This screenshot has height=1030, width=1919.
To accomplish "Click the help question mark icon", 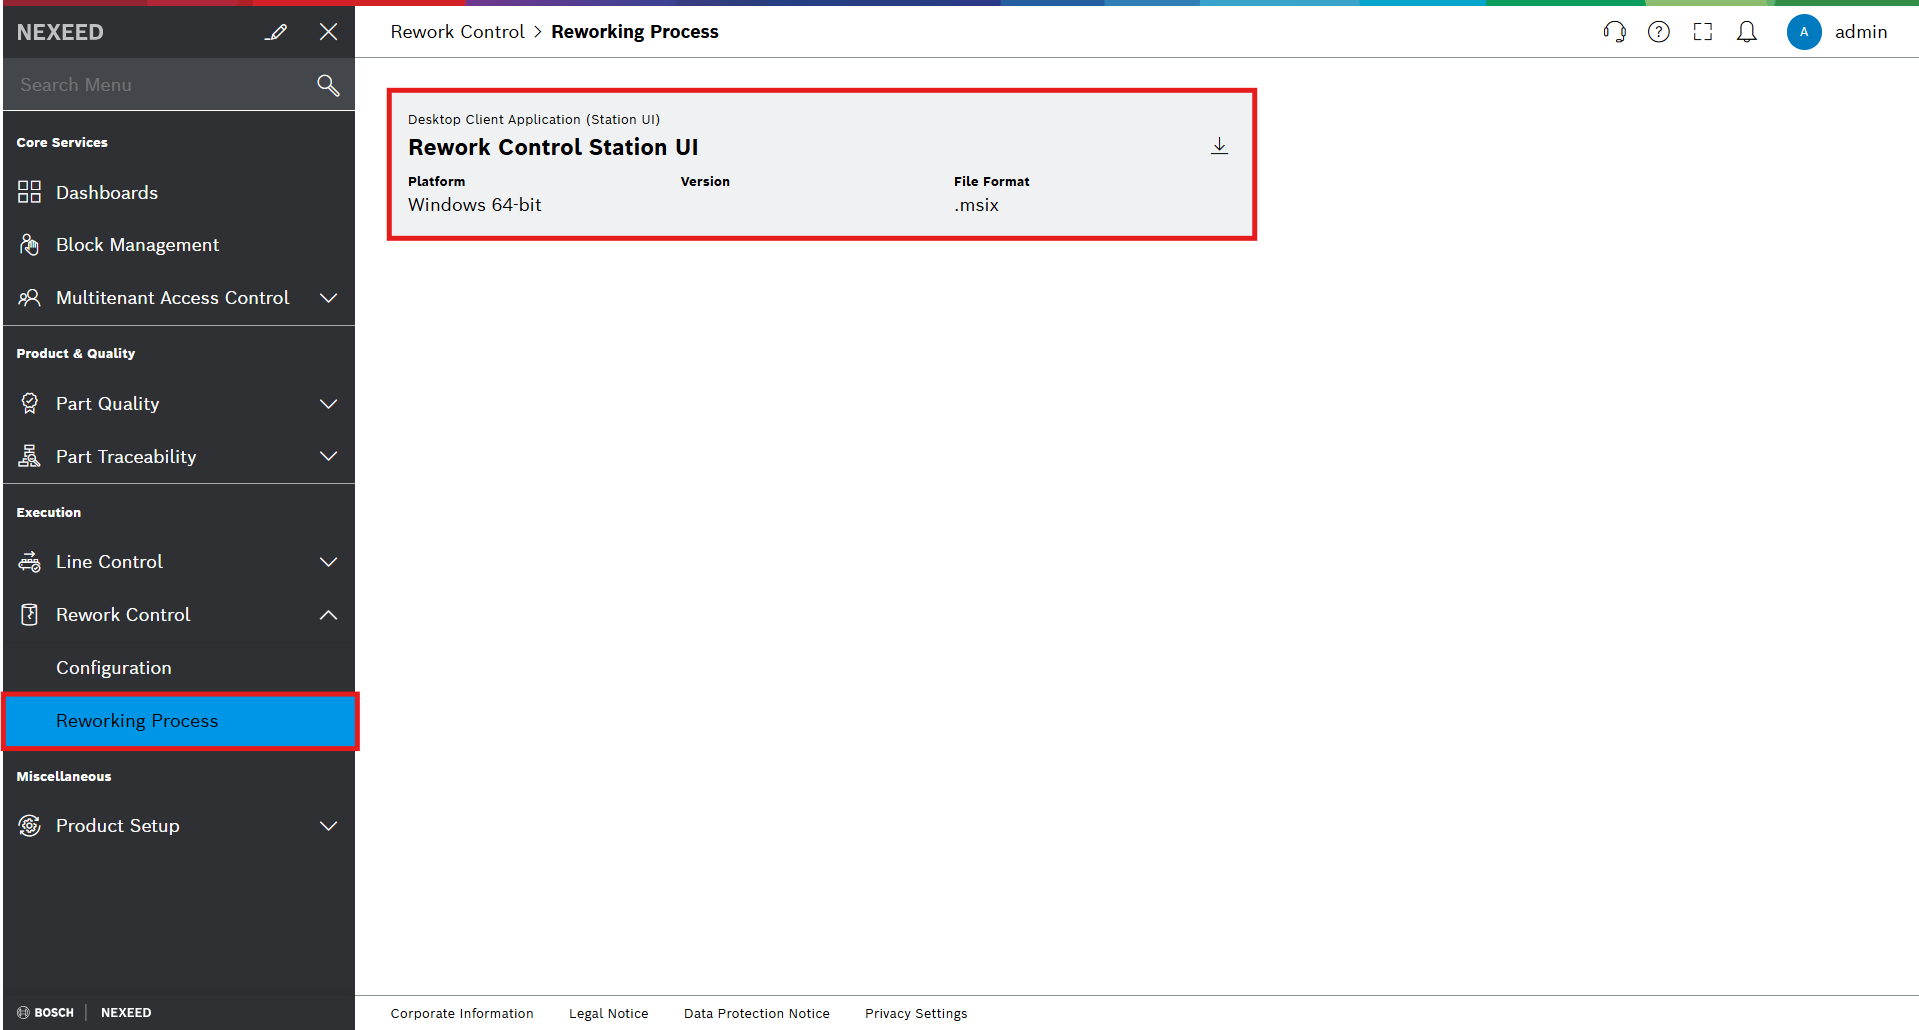I will click(x=1658, y=32).
